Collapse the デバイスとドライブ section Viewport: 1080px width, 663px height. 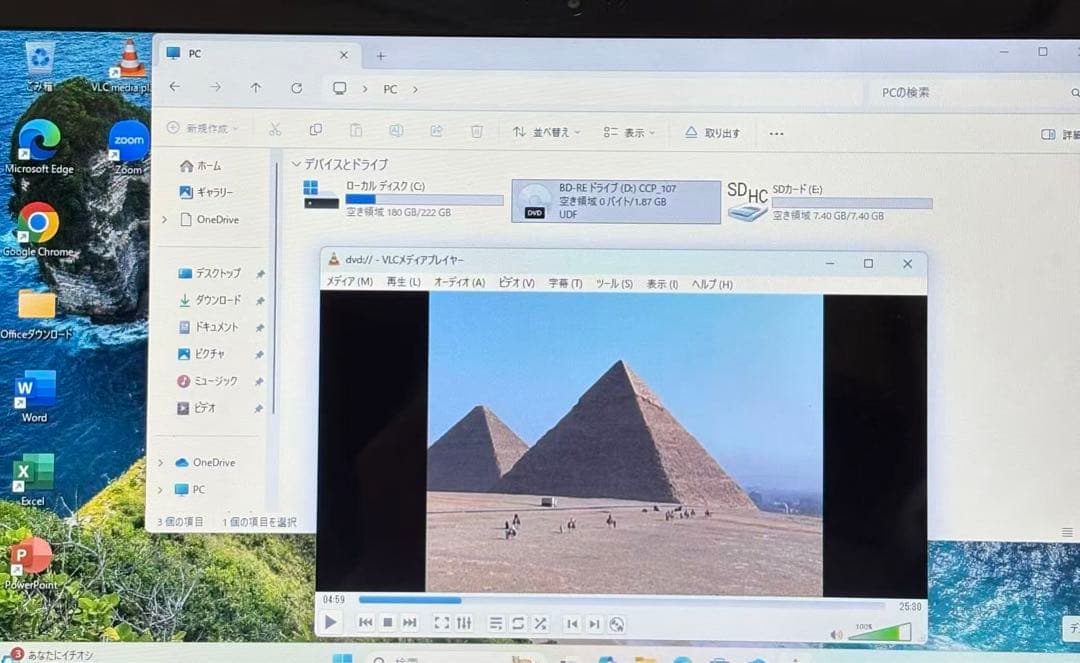296,163
